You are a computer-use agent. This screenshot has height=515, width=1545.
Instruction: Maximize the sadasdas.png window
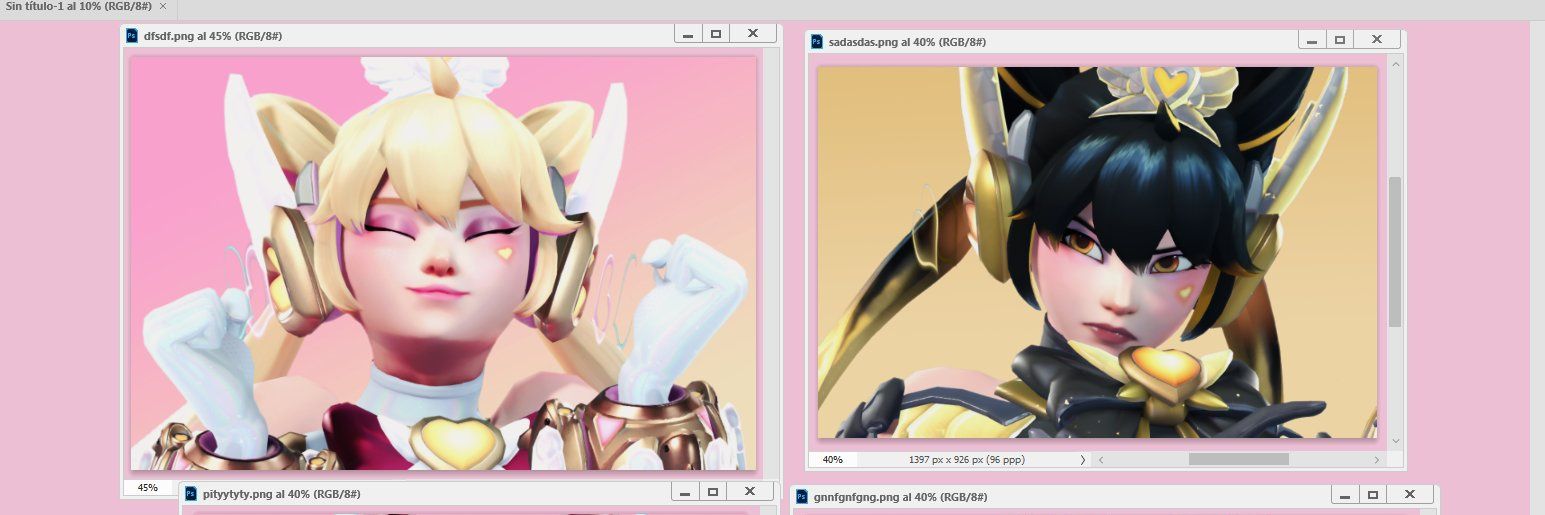tap(1340, 40)
